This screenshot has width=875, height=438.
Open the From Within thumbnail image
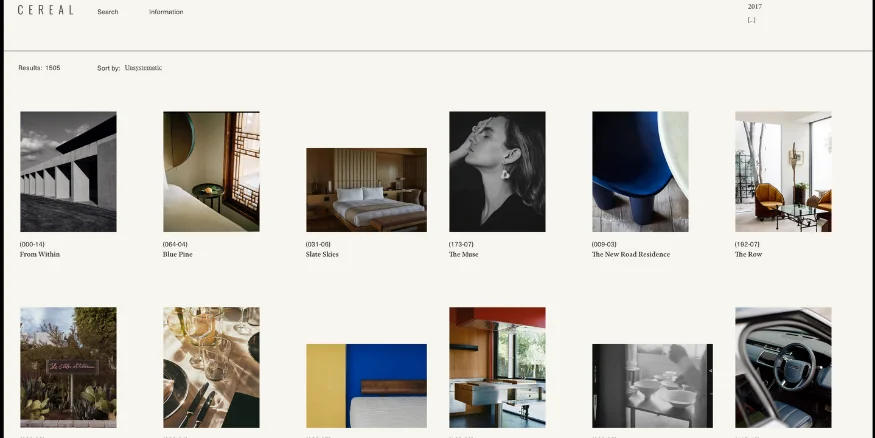pos(68,171)
